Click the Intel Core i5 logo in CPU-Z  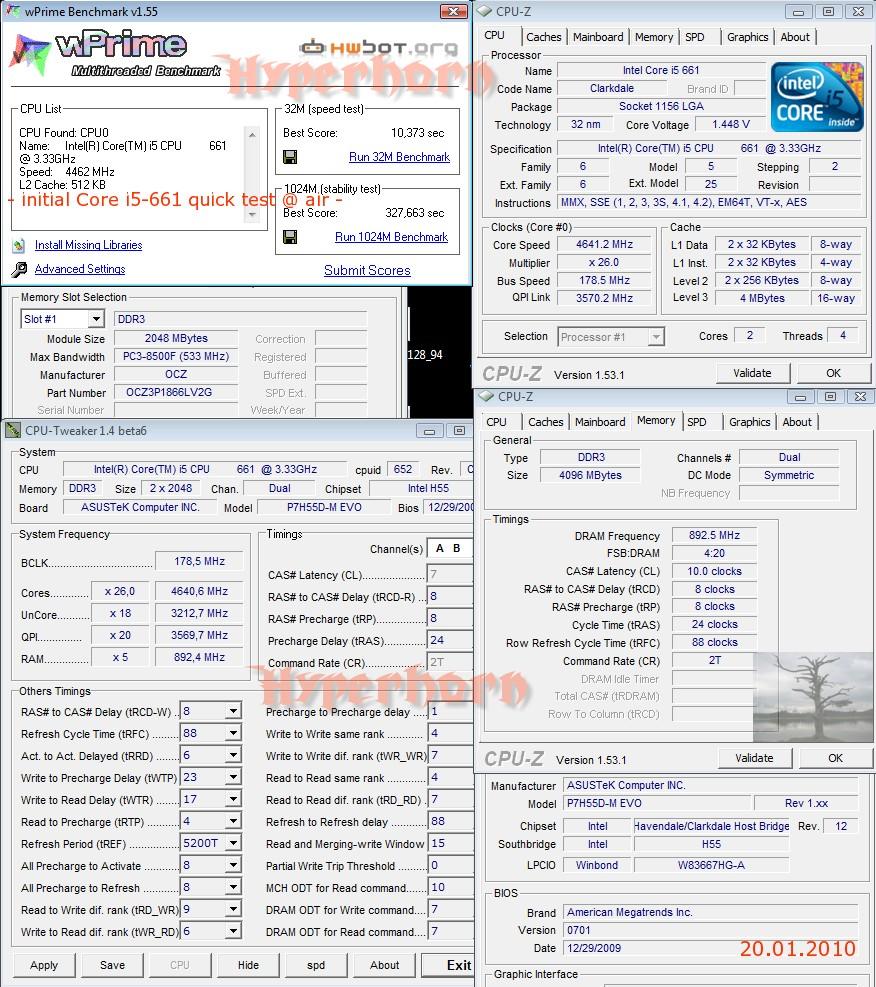coord(817,96)
